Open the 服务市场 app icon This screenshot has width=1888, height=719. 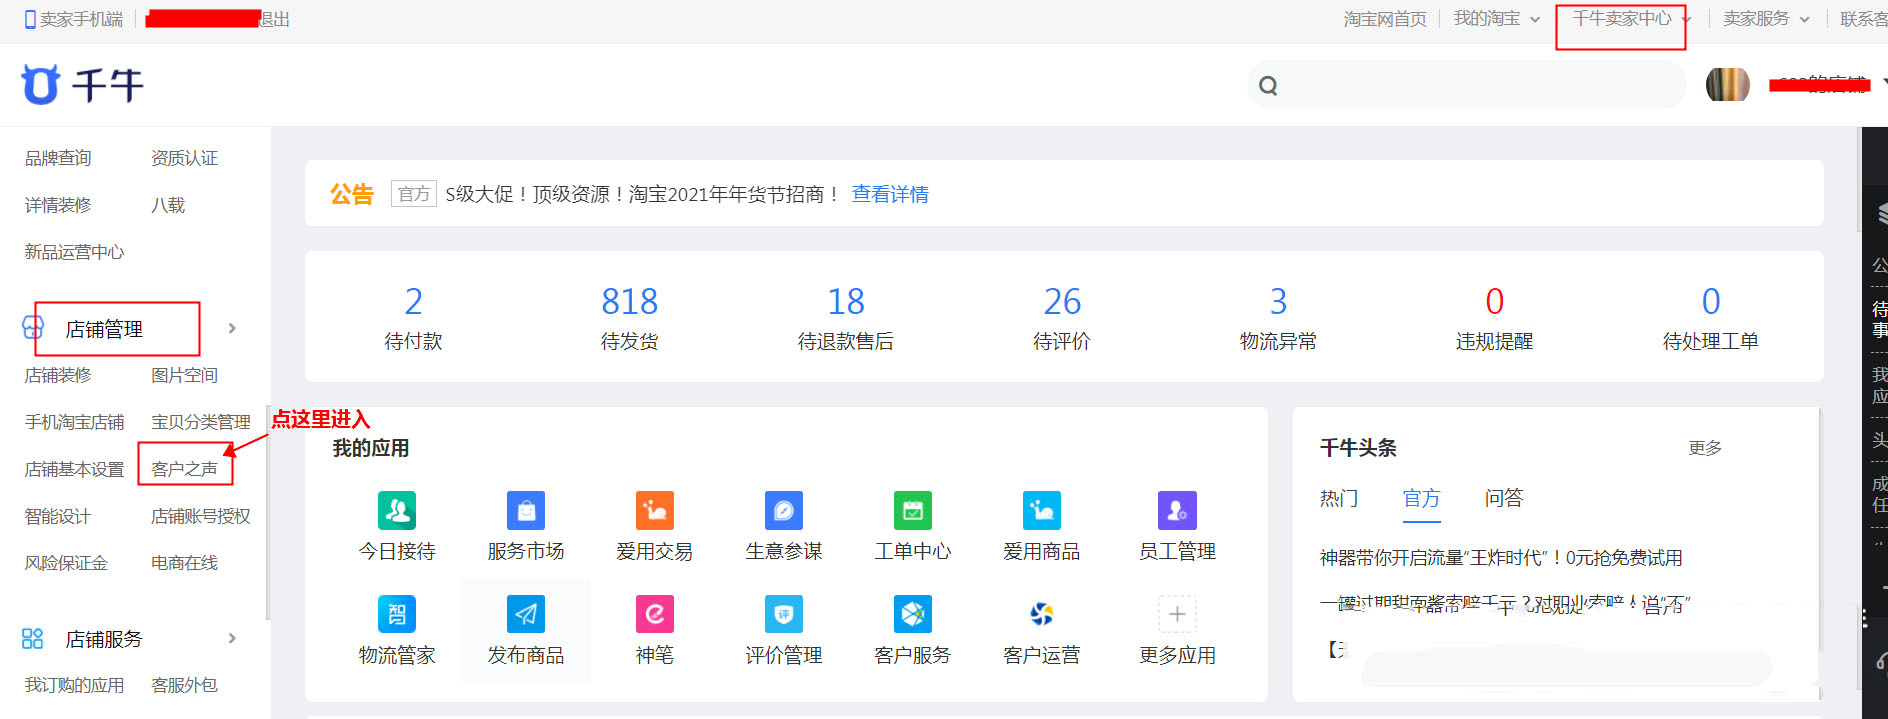click(526, 510)
